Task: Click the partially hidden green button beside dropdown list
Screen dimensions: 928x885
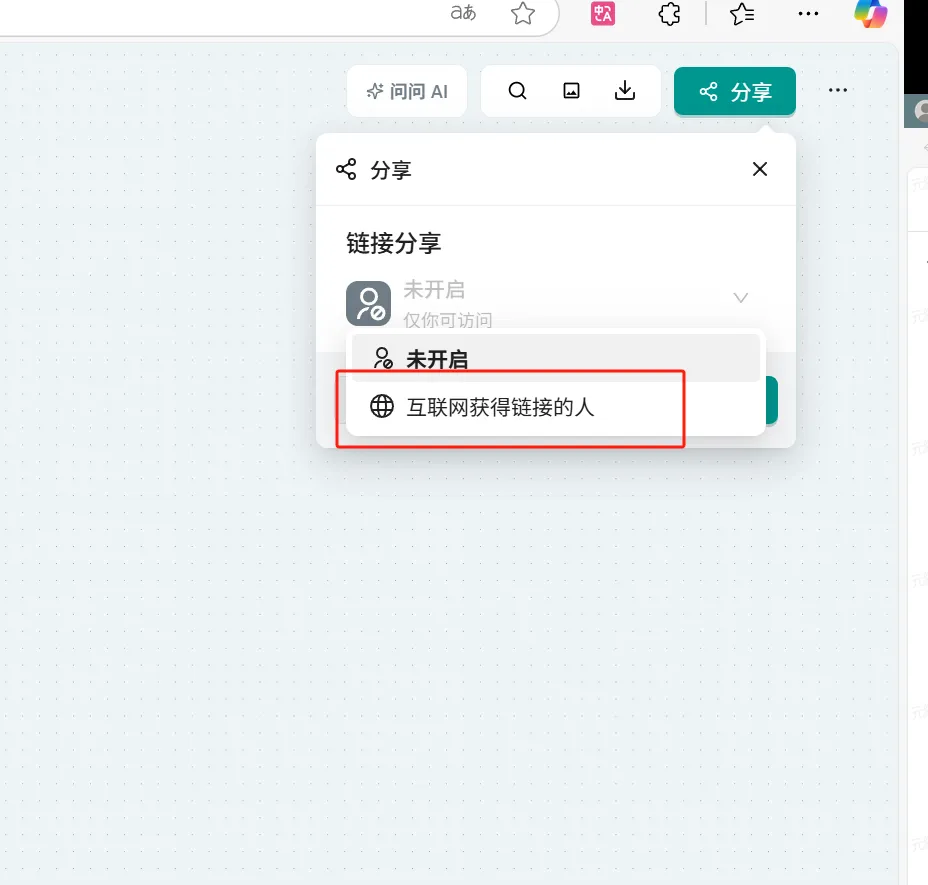Action: [771, 400]
